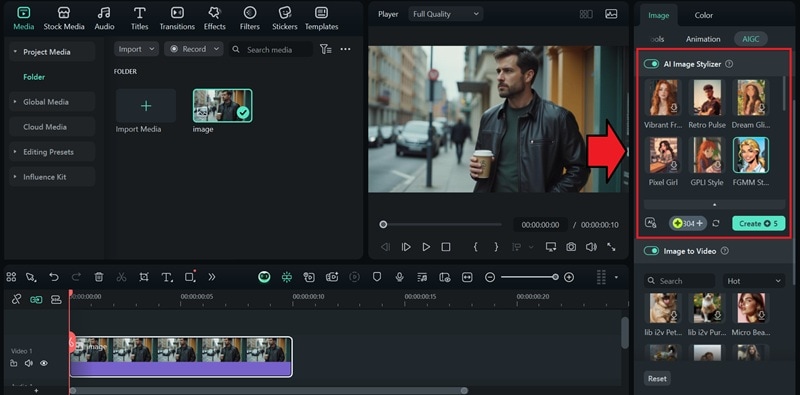Click the AI Image Stylizer help icon
The image size is (800, 395).
[729, 64]
